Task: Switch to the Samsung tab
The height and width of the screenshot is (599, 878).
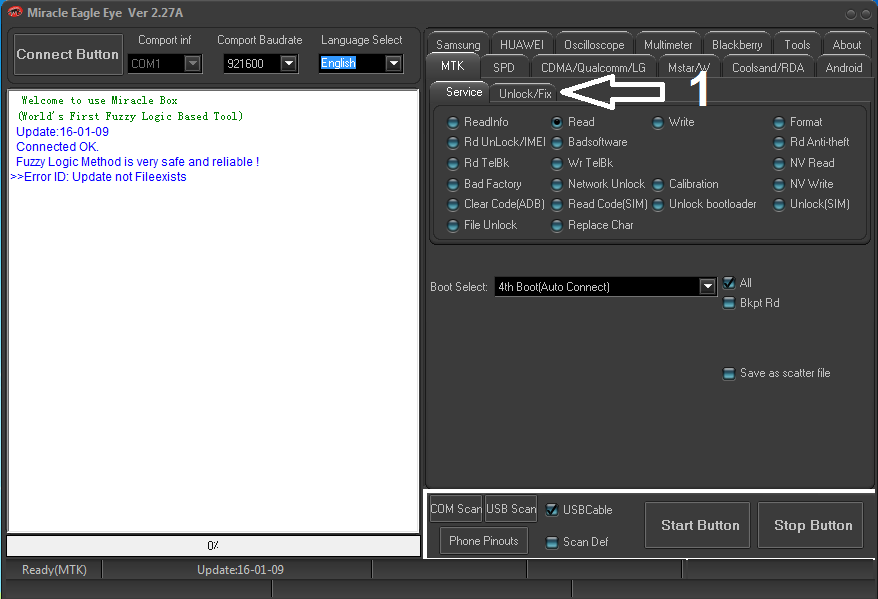Action: (458, 45)
